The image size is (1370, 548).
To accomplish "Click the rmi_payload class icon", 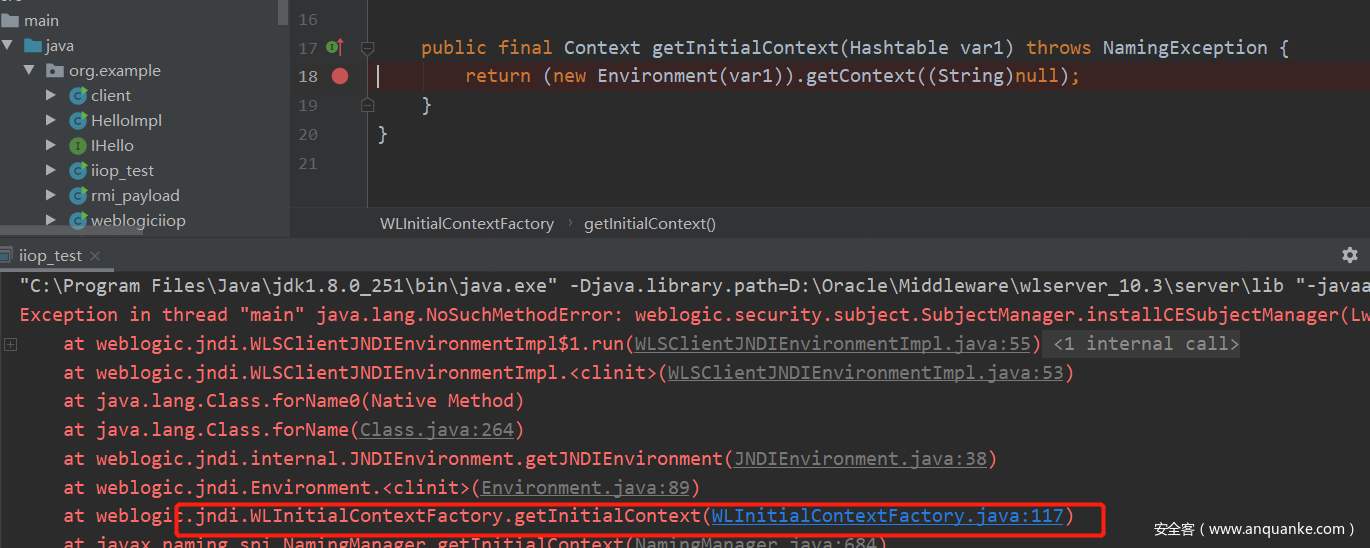I will click(78, 196).
